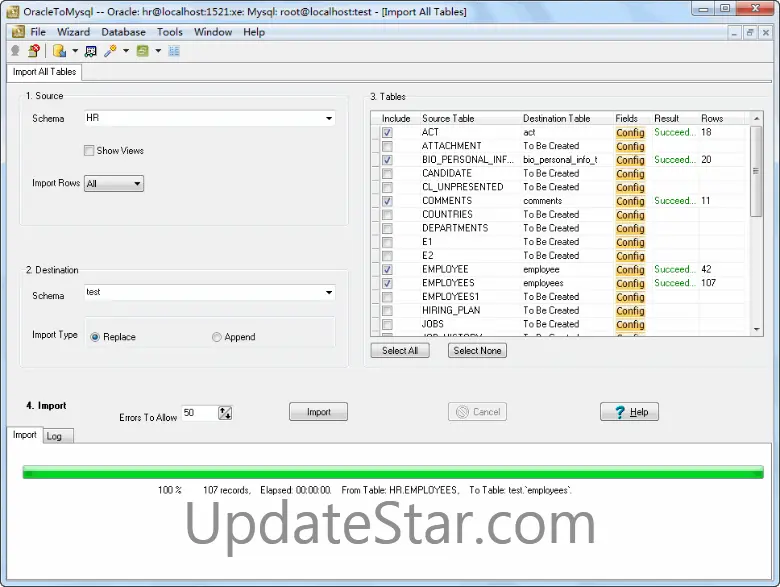
Task: Click the yellow database import toolbar icon
Action: (x=60, y=51)
